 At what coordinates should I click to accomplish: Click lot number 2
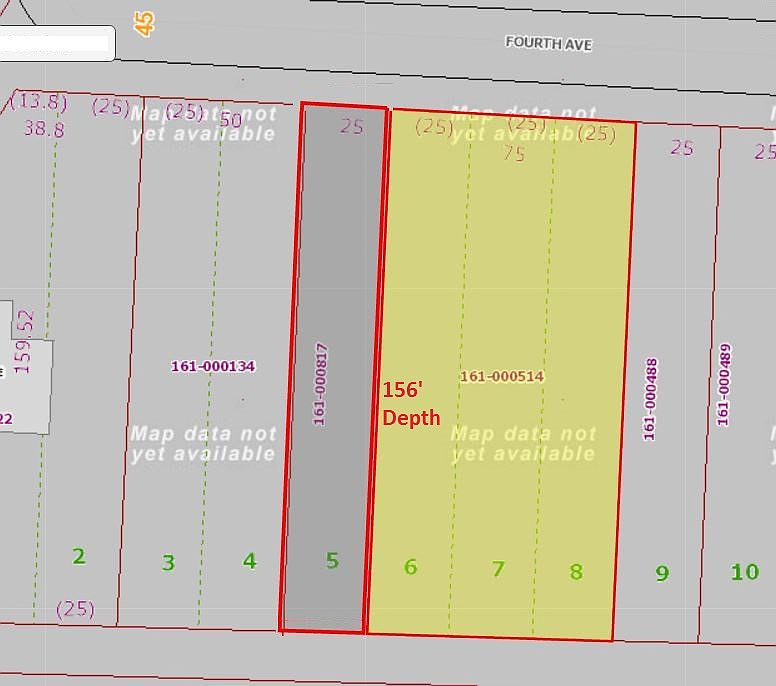pos(79,556)
